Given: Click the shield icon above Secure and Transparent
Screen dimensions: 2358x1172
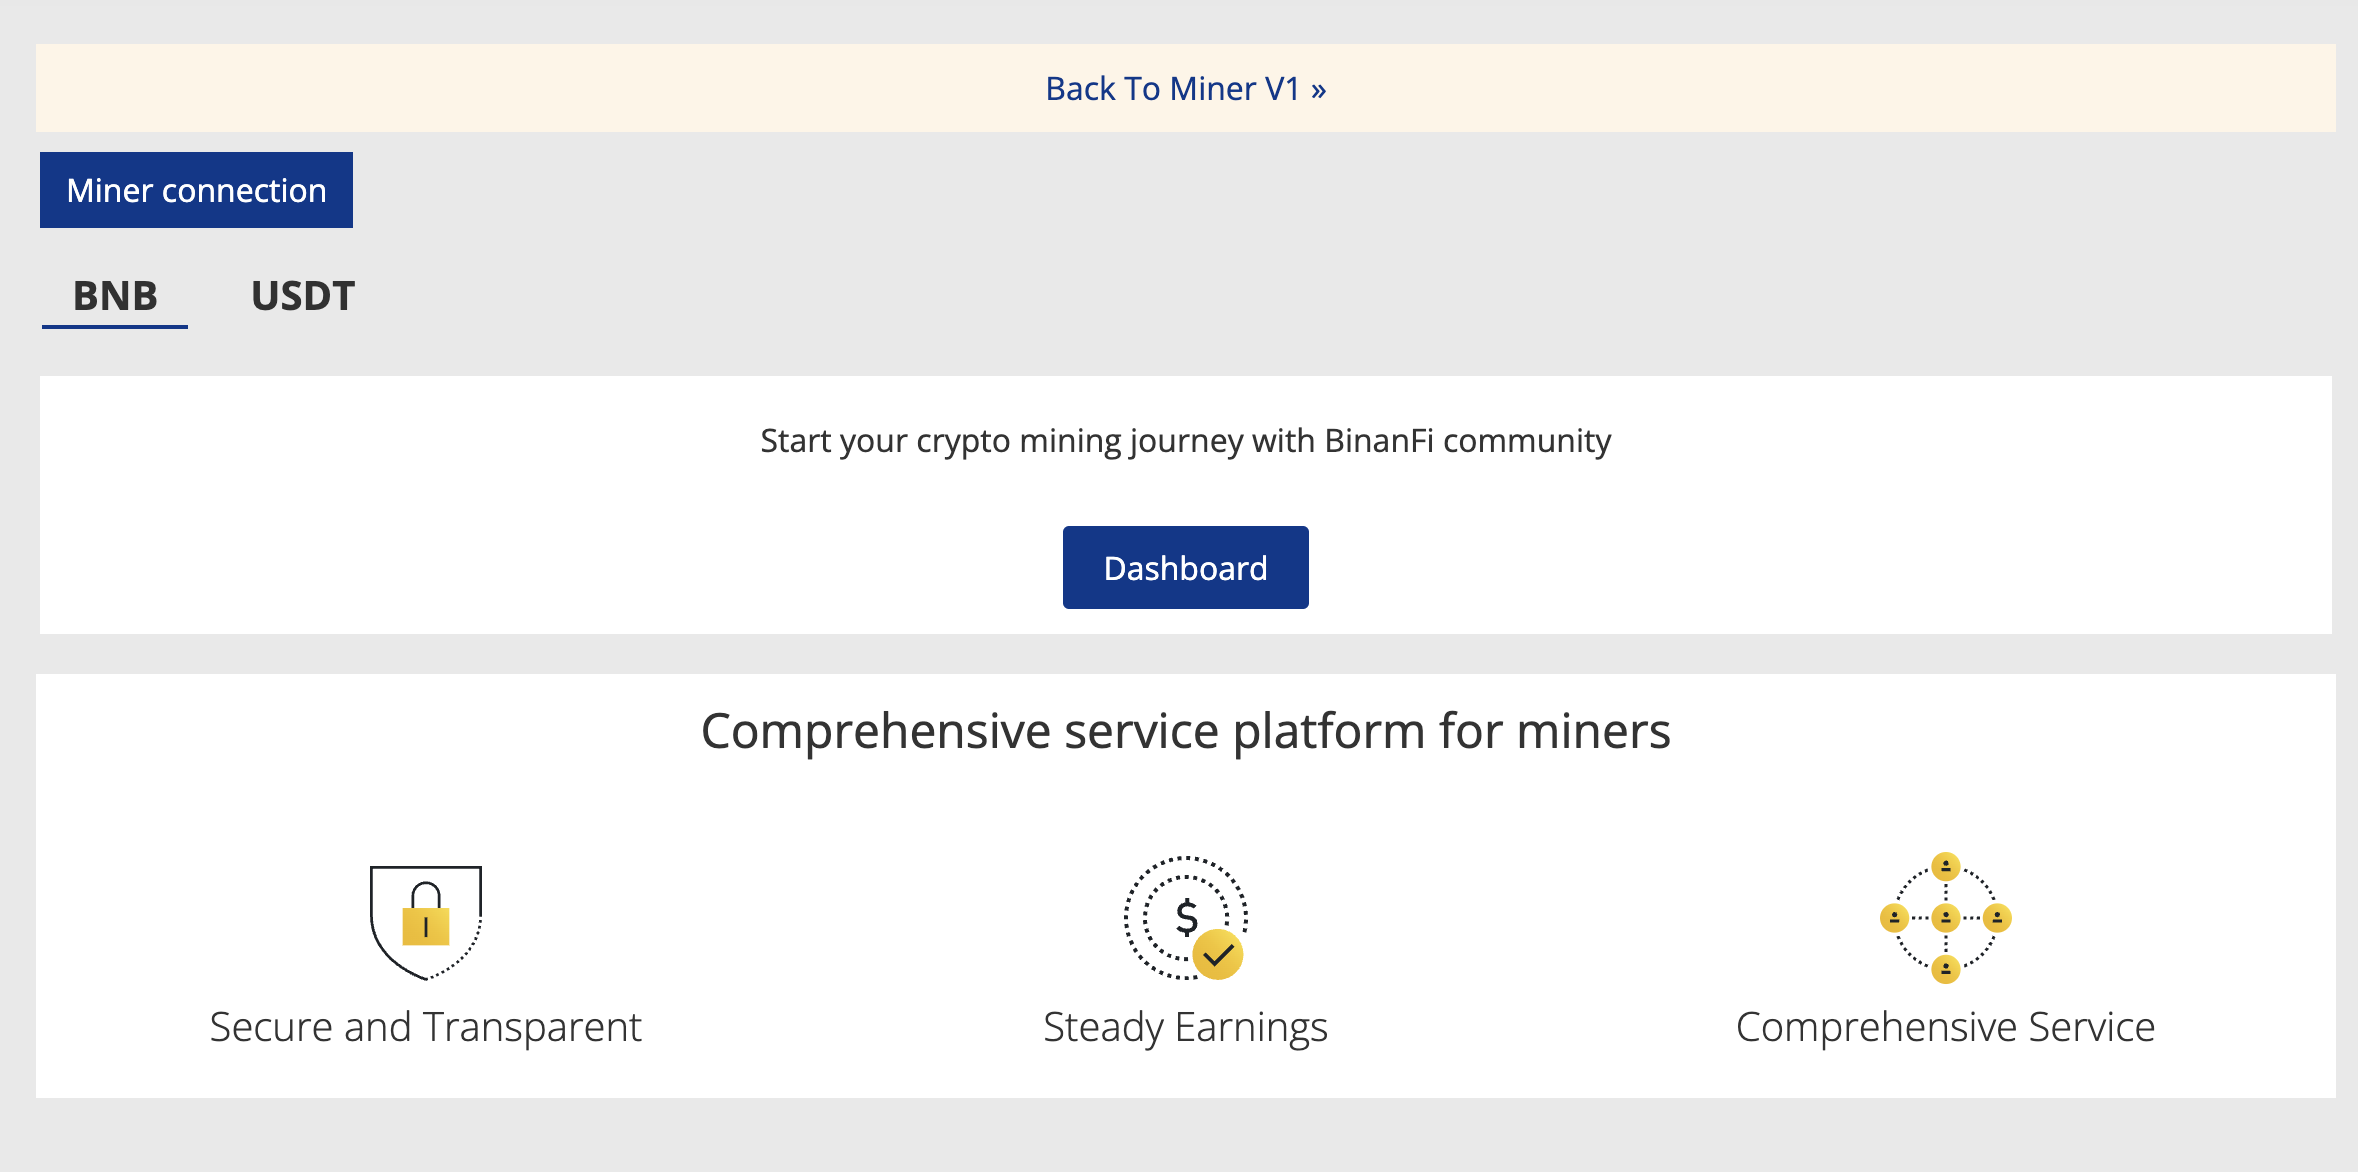Looking at the screenshot, I should pyautogui.click(x=426, y=922).
